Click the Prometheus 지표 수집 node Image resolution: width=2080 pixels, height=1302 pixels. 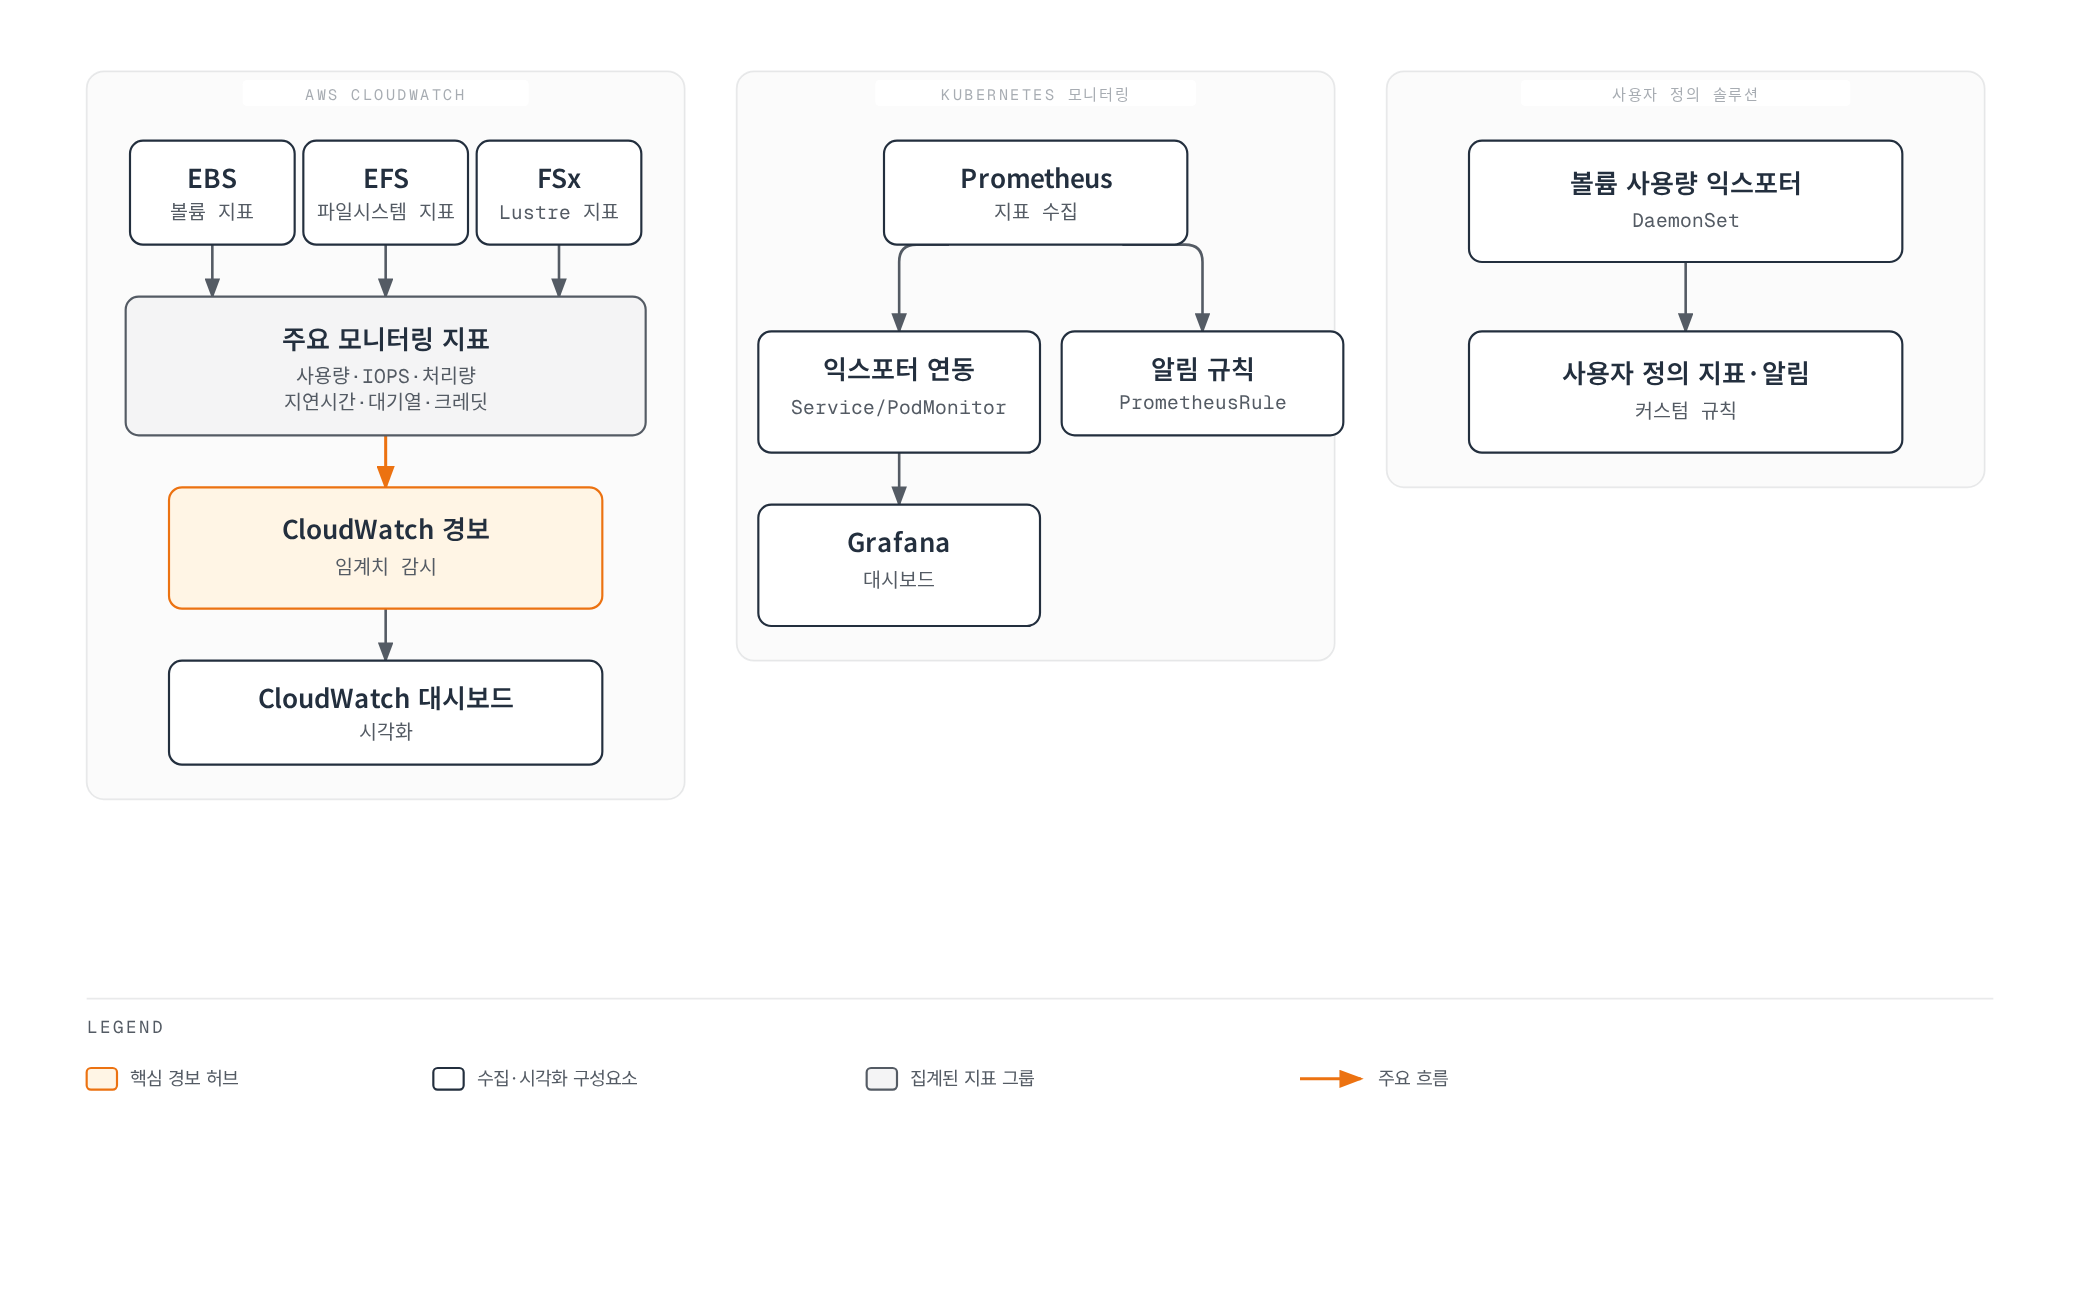1036,192
